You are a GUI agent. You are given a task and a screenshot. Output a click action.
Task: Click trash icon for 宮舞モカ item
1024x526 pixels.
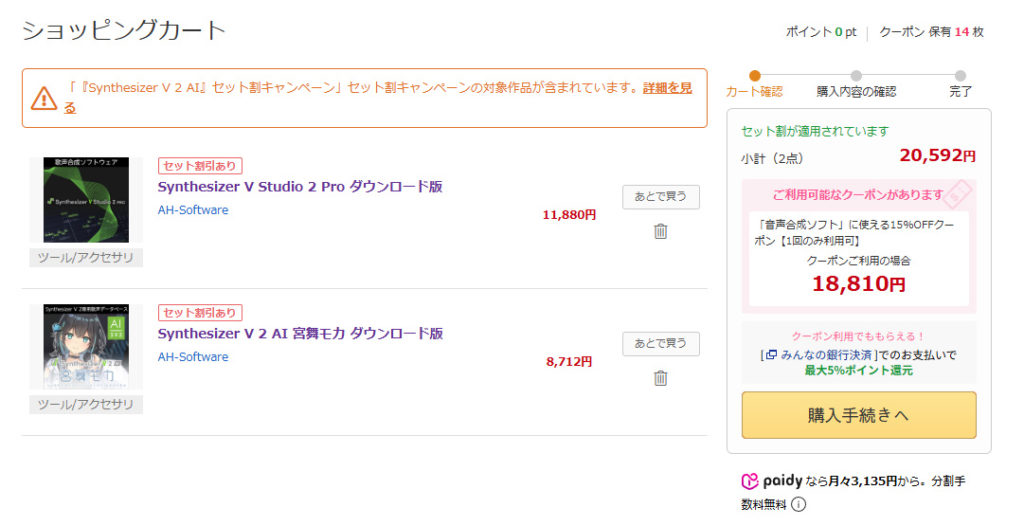(660, 378)
